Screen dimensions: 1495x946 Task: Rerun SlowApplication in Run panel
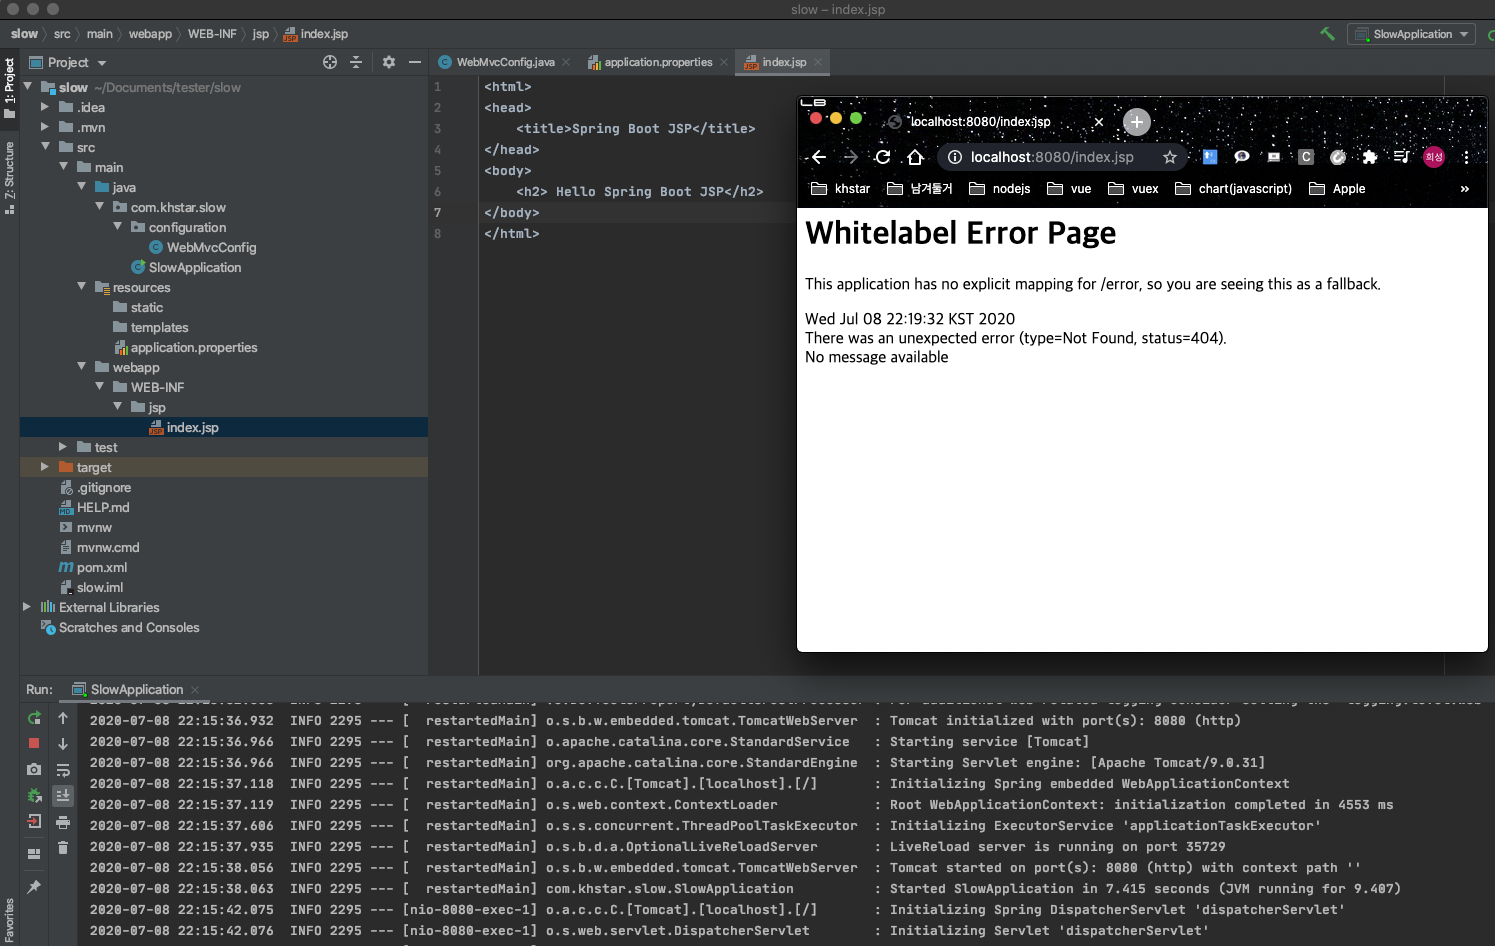point(34,718)
